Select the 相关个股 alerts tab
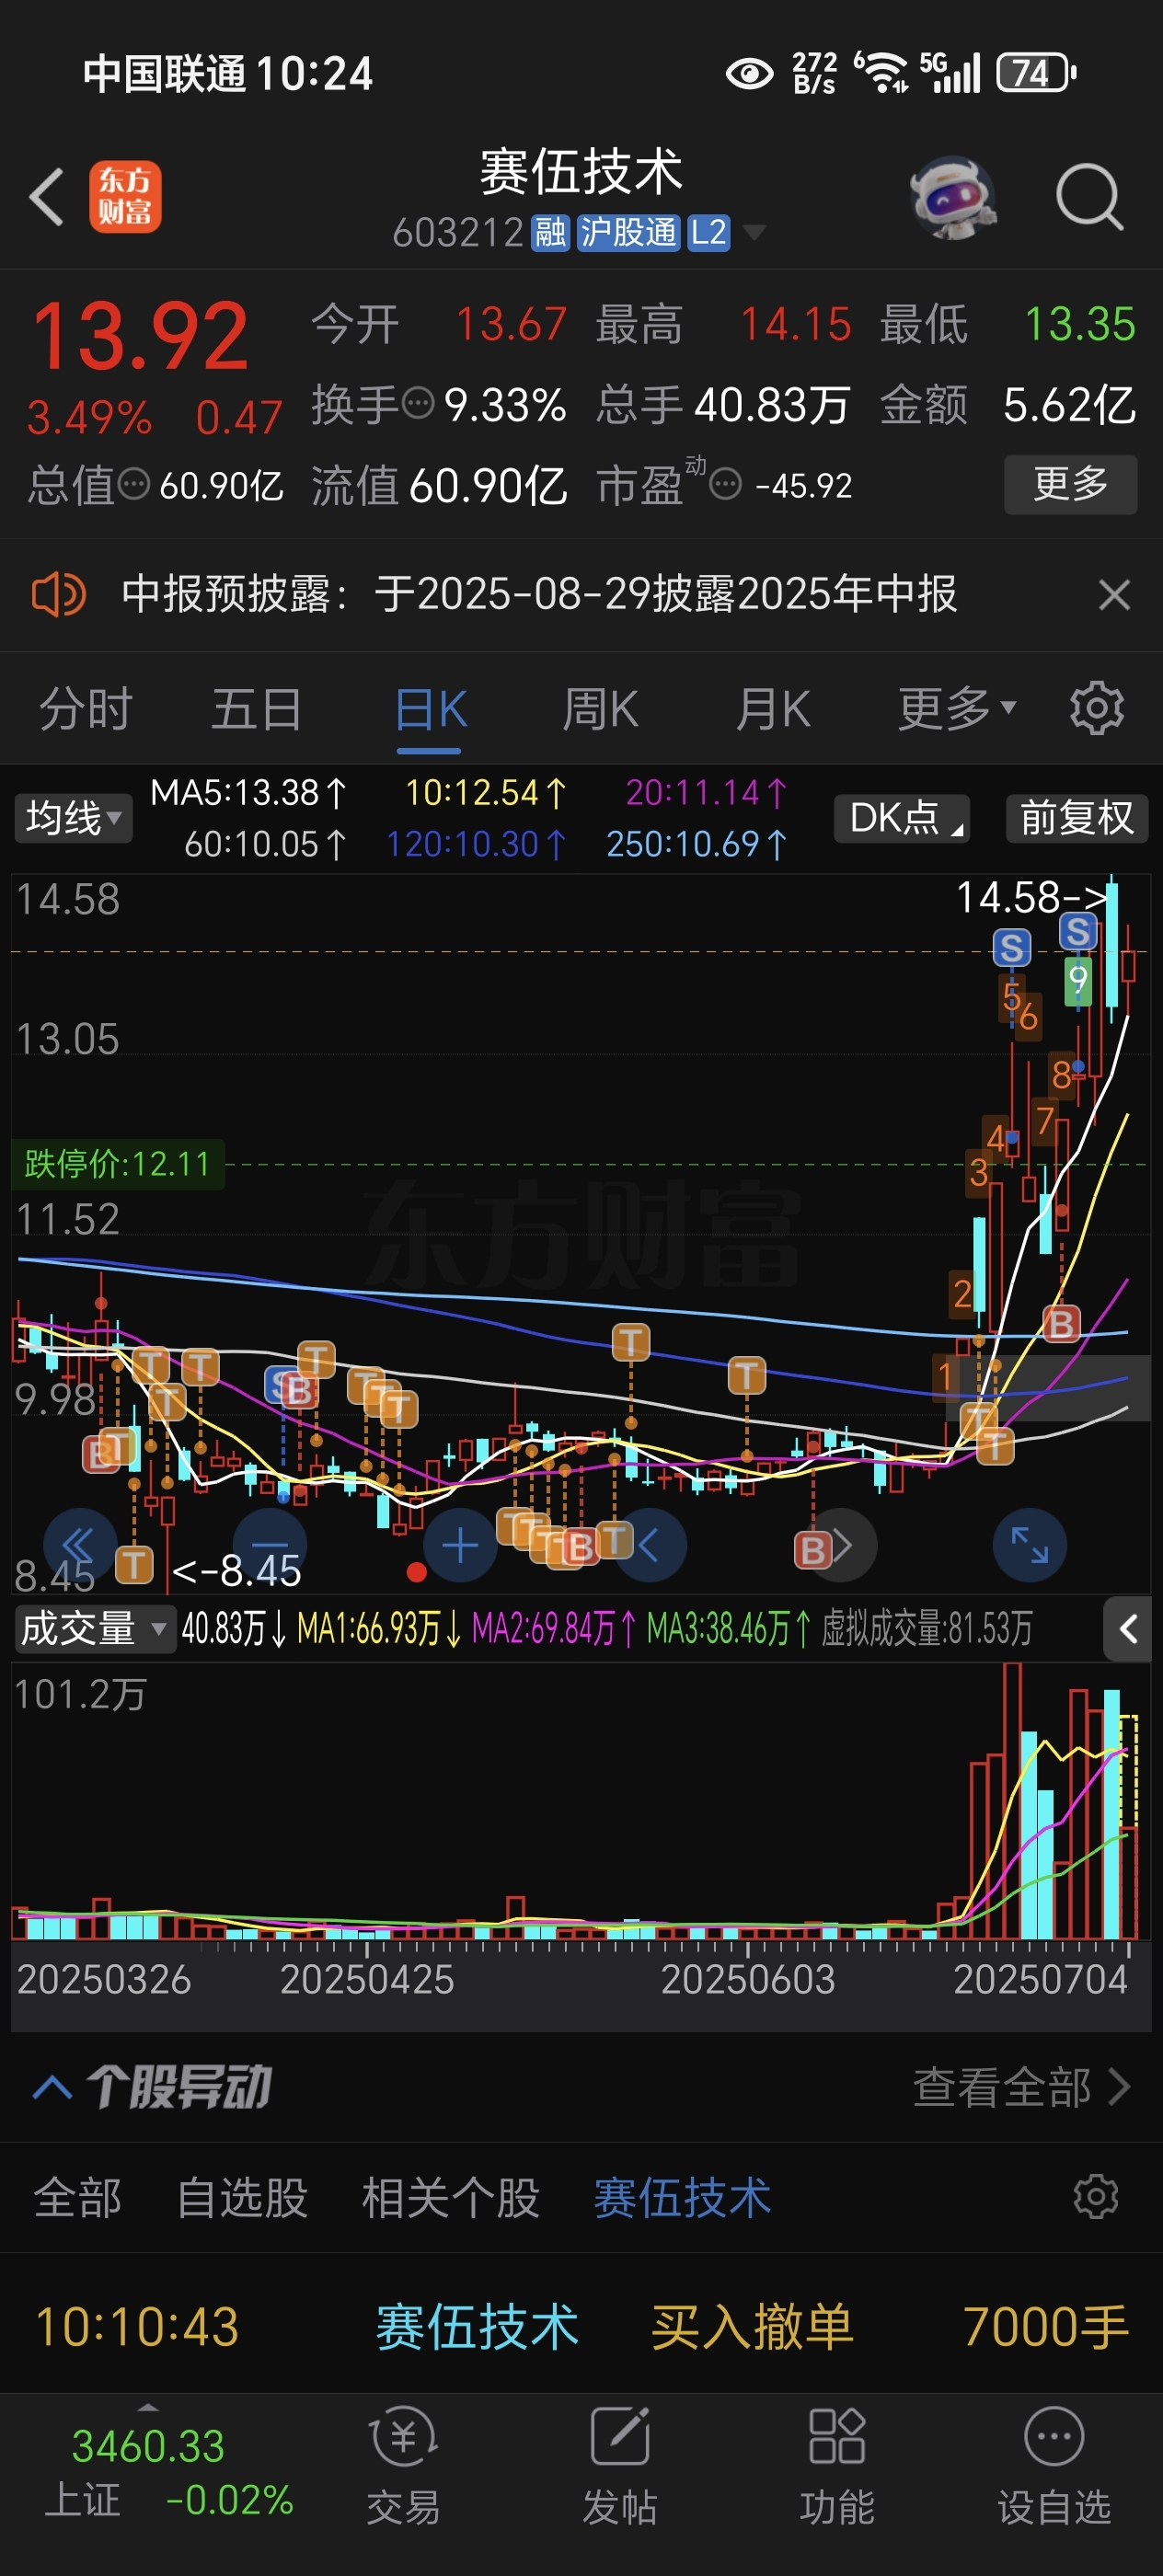The width and height of the screenshot is (1163, 2576). pyautogui.click(x=450, y=2197)
